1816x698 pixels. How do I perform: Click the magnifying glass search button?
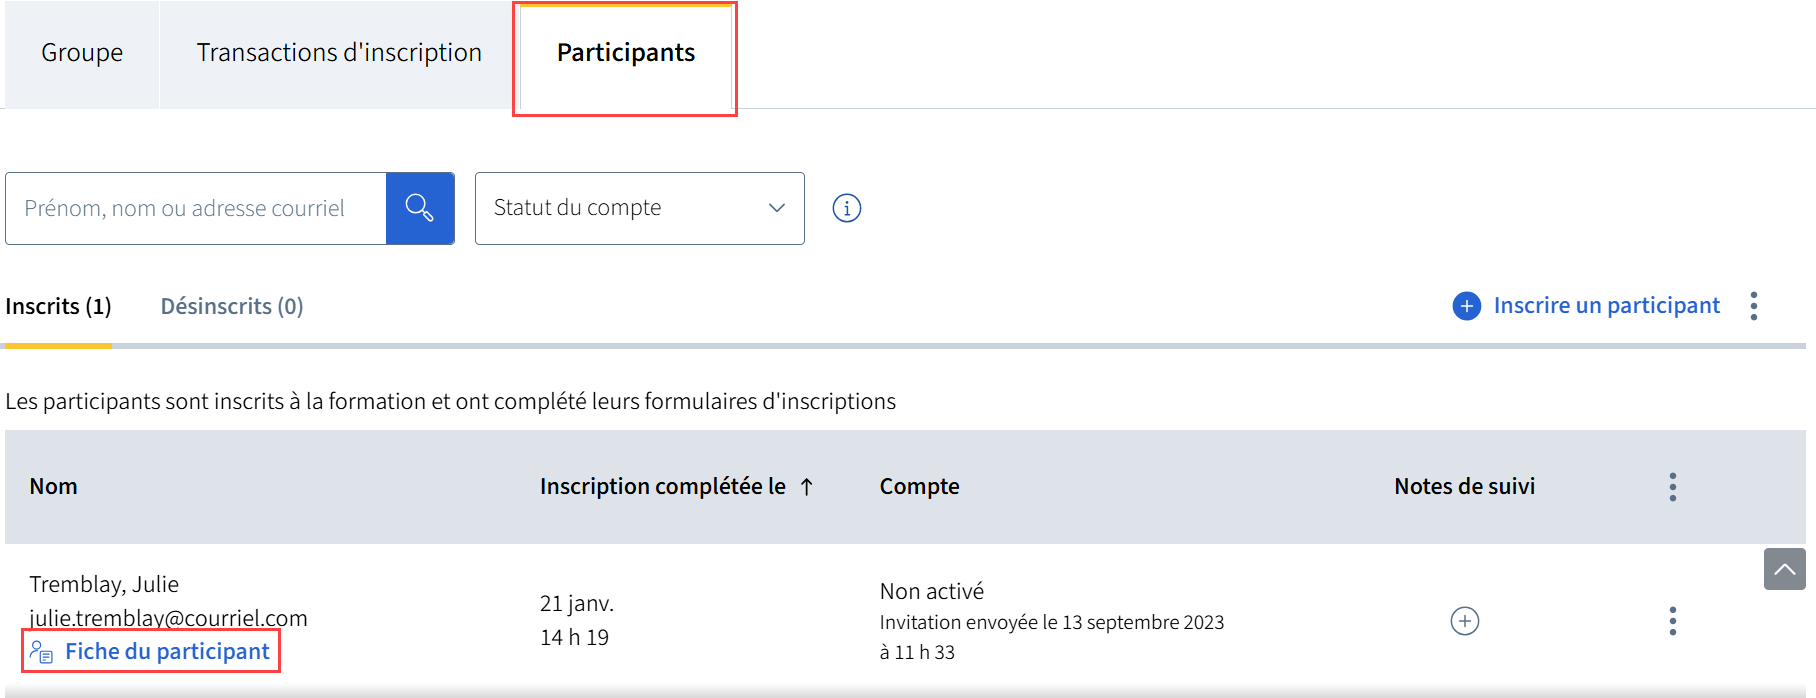(x=420, y=208)
